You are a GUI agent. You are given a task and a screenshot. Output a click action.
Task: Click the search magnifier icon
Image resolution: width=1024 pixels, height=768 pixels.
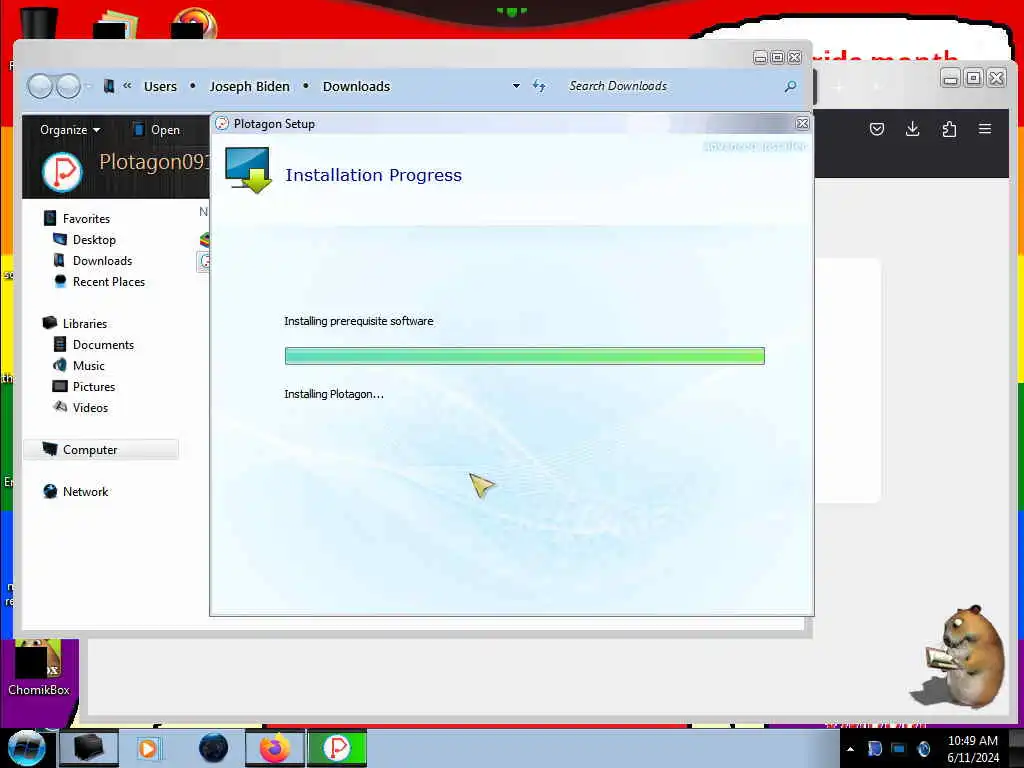790,86
